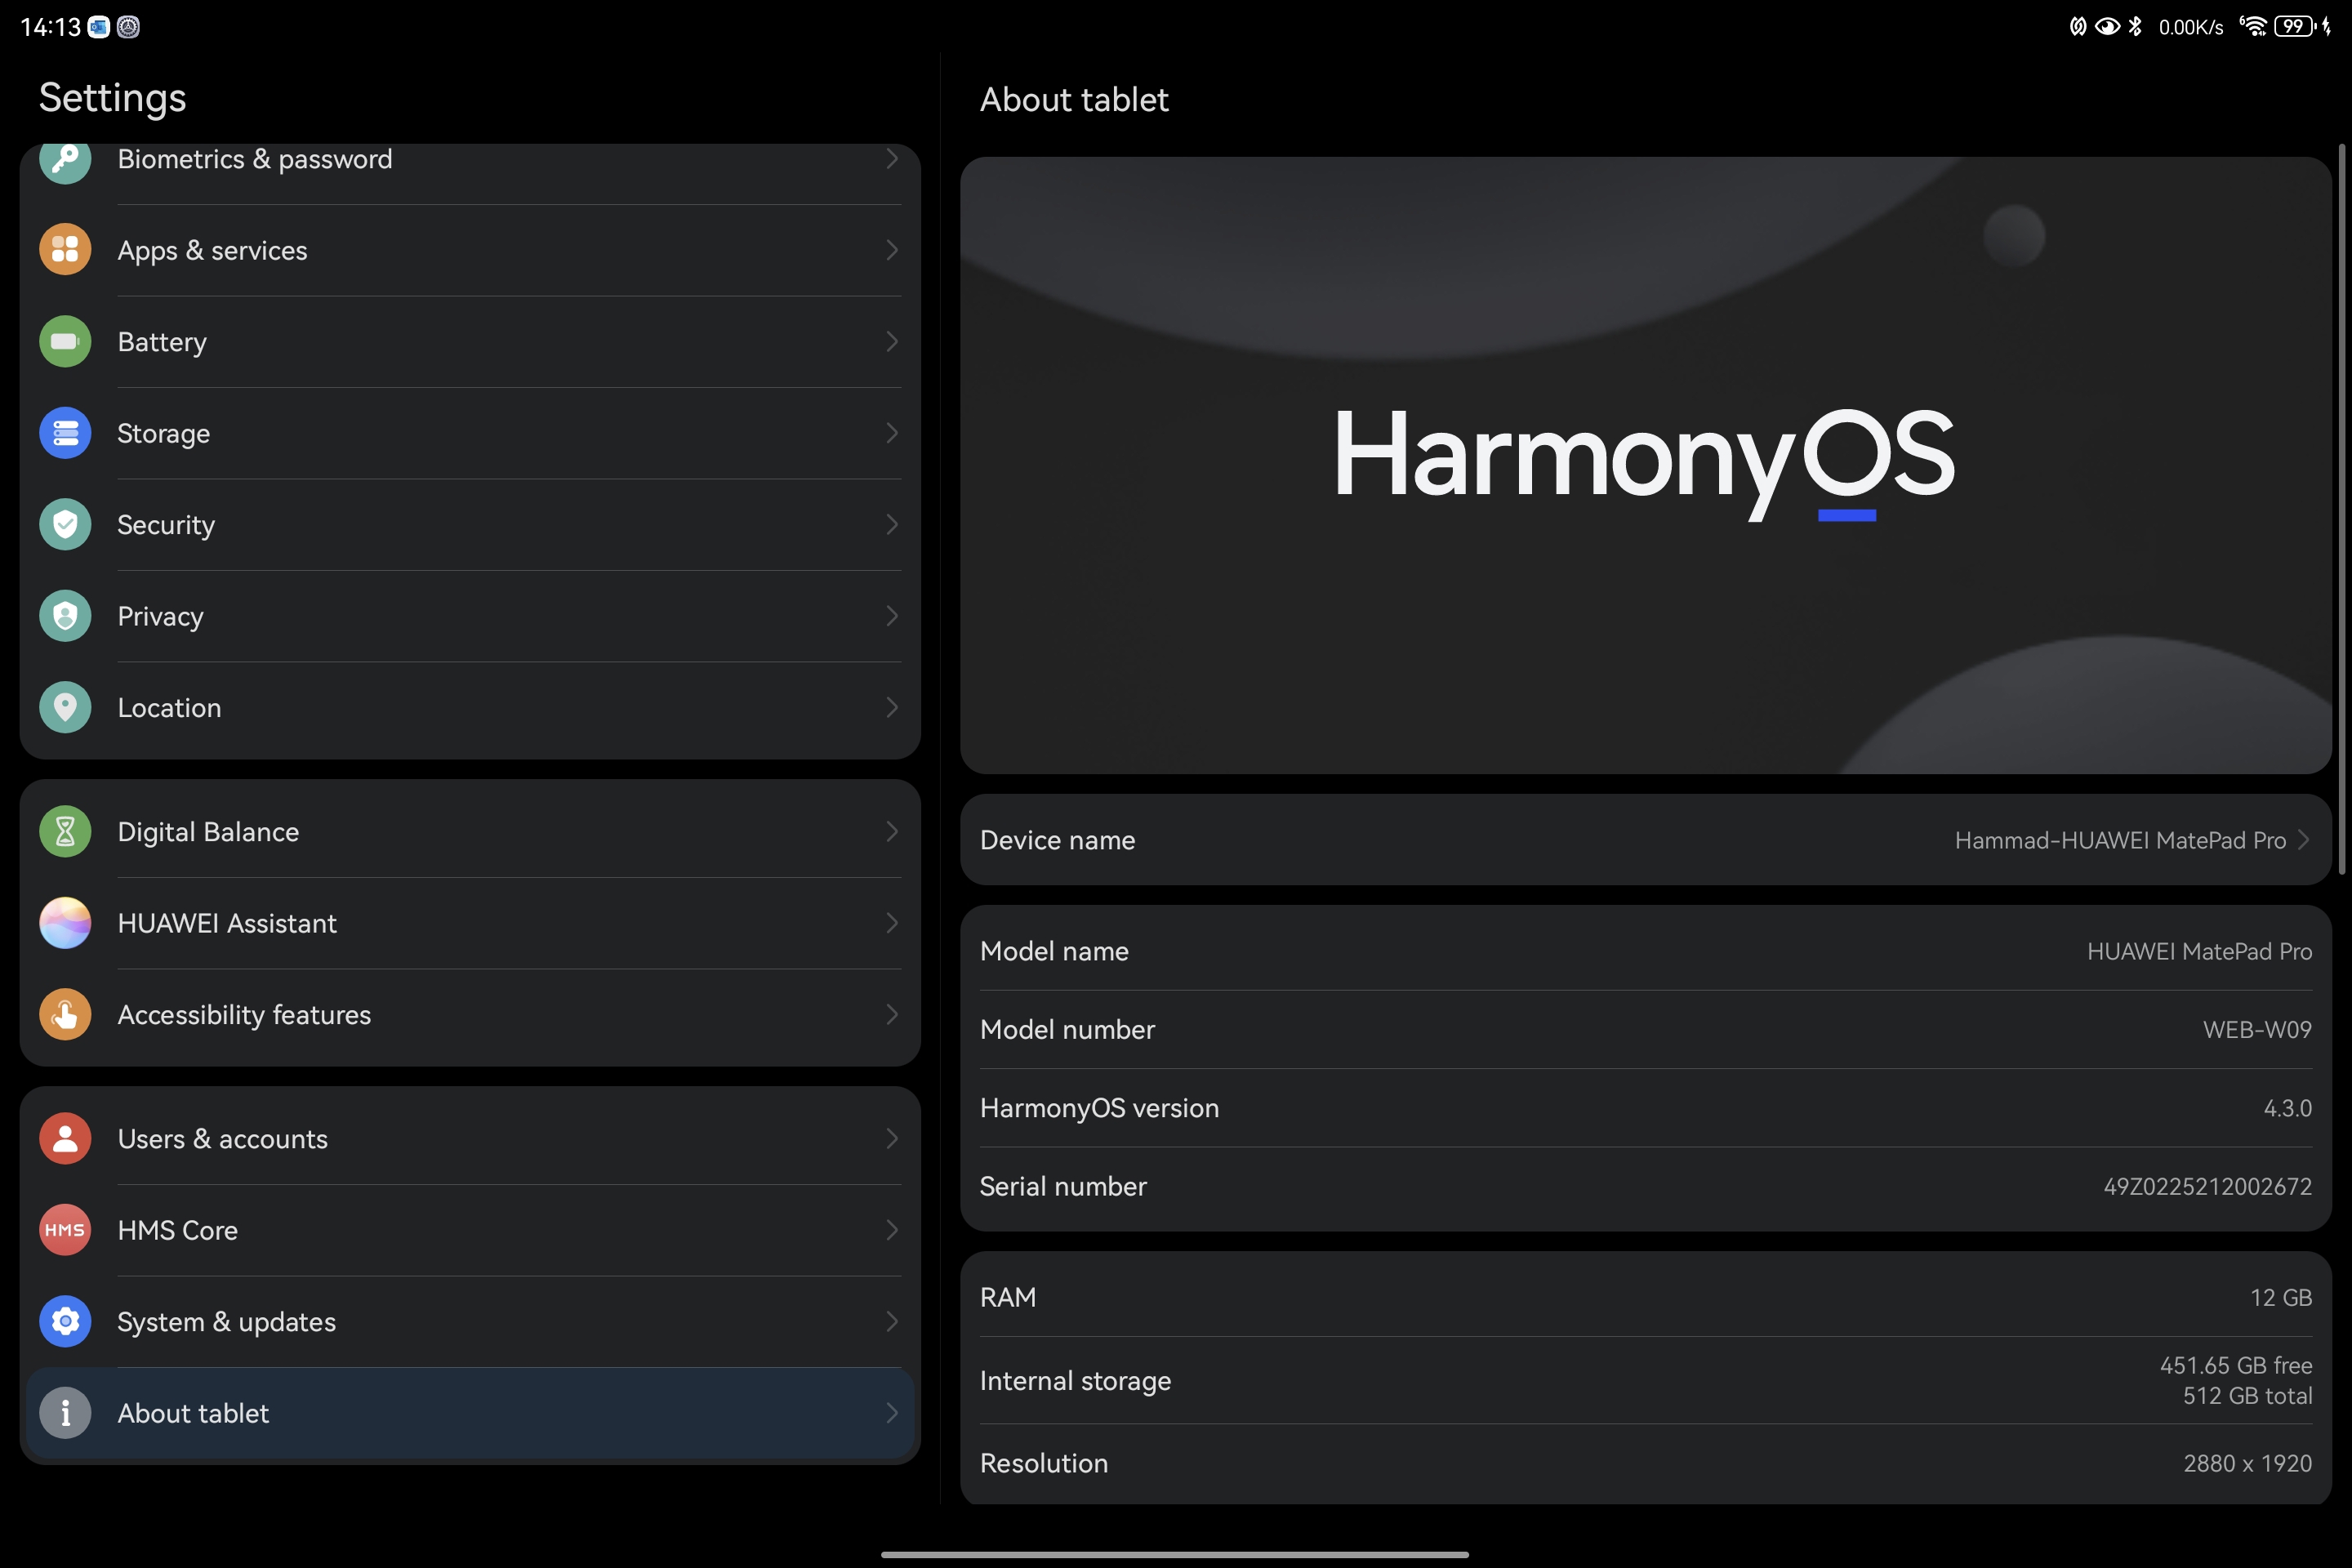Open the Users & accounts chevron
Viewport: 2352px width, 1568px height.
891,1139
